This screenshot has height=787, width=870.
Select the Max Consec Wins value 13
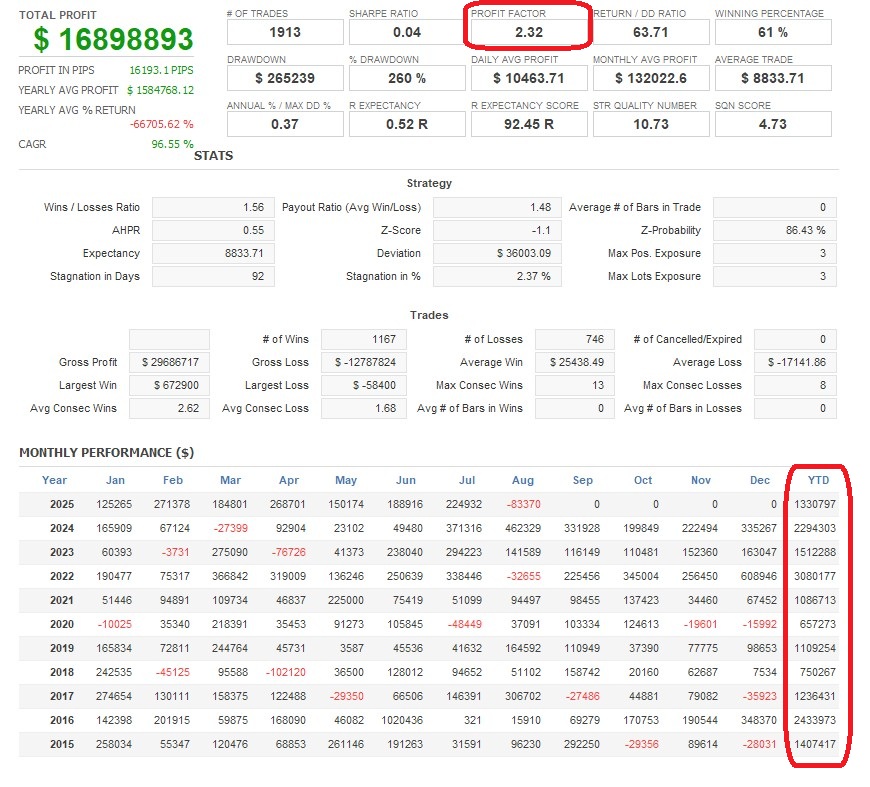tap(573, 385)
